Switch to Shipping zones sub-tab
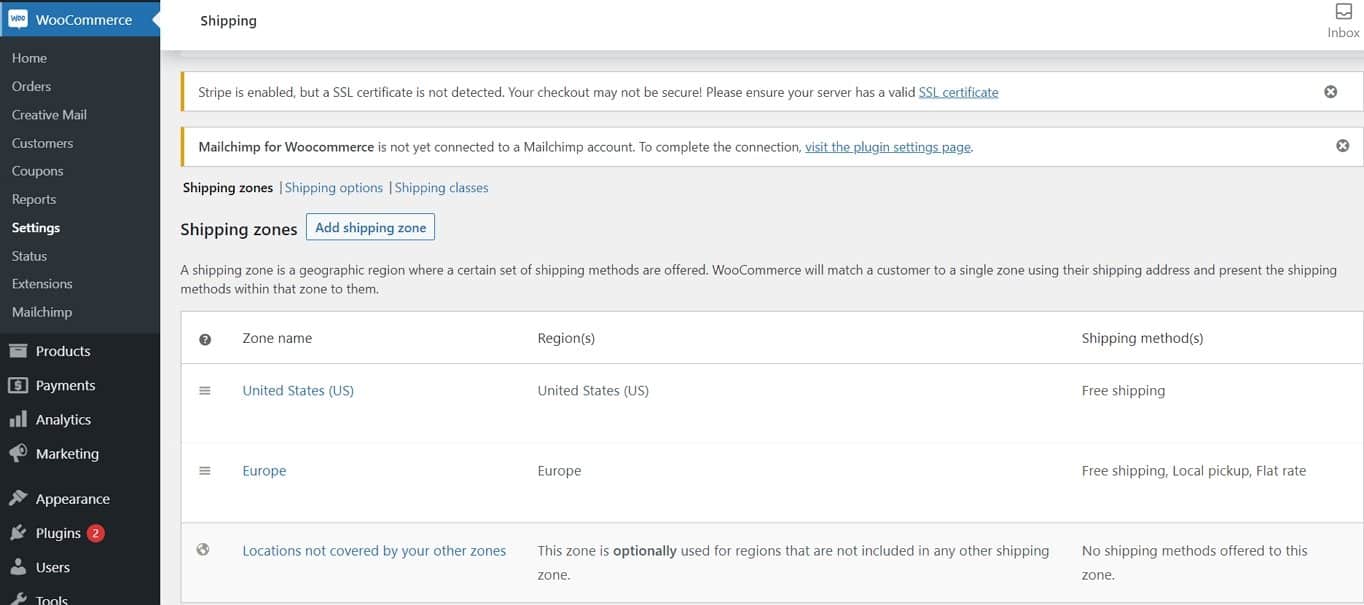The image size is (1364, 605). point(228,187)
